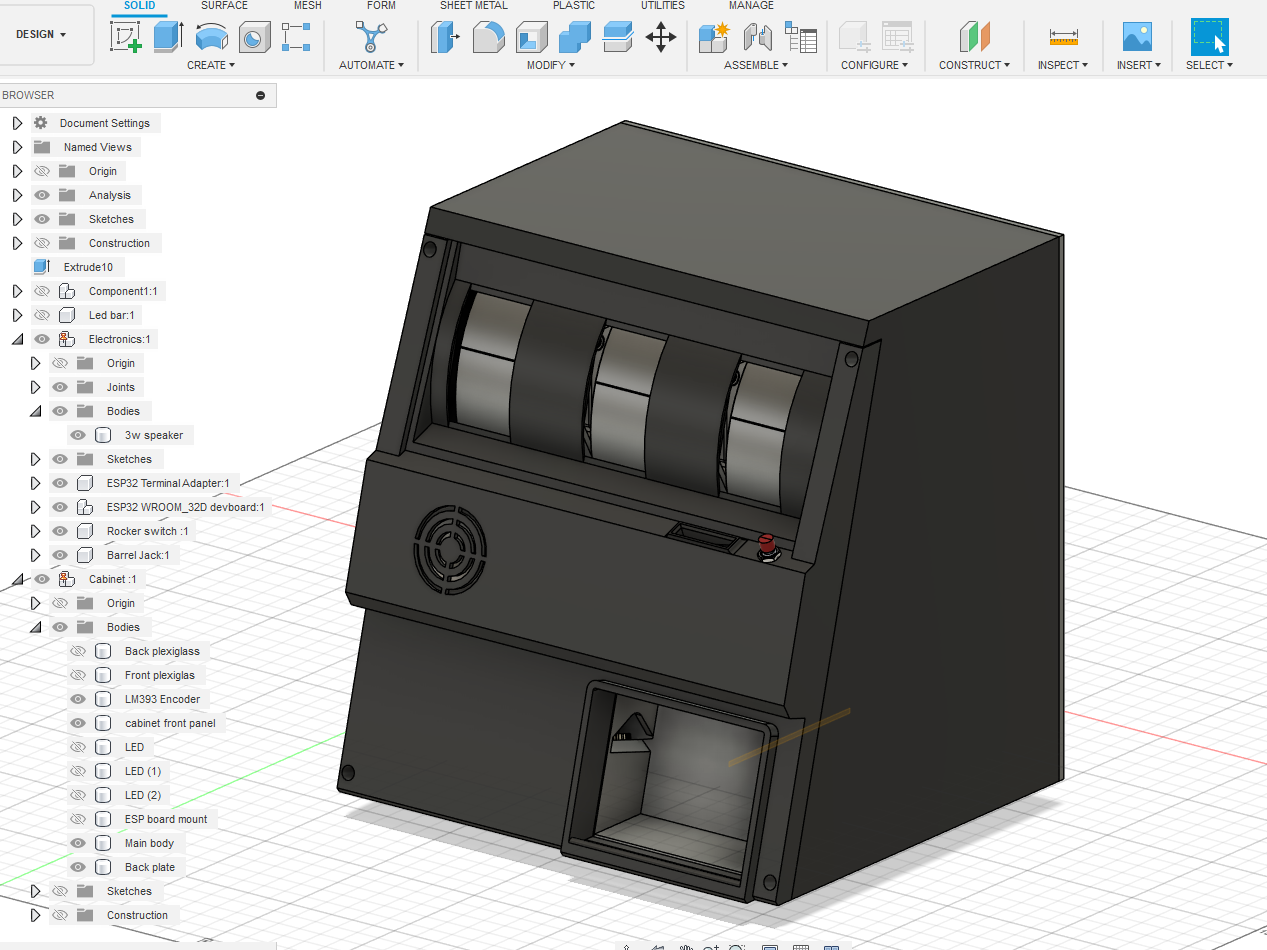
Task: Hide the Main body
Action: pos(78,843)
